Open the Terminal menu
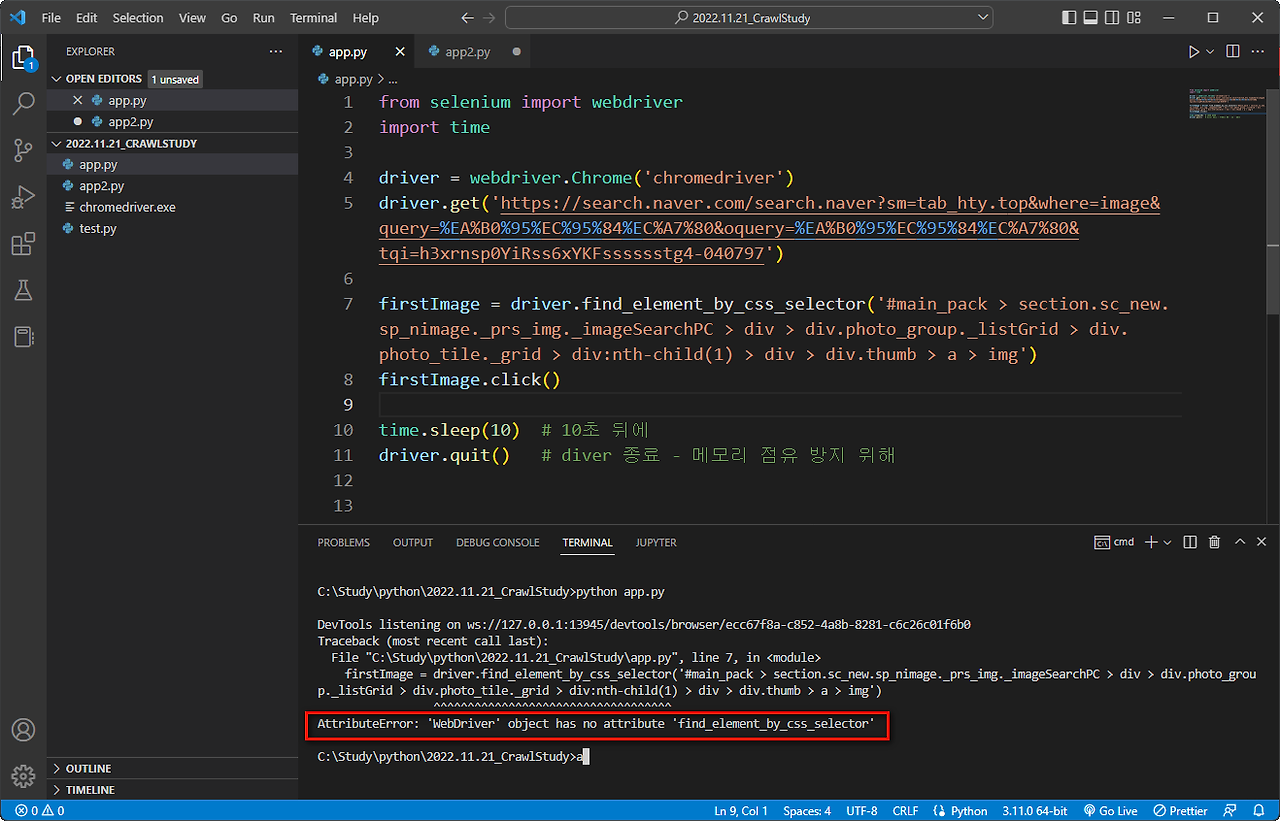 pyautogui.click(x=313, y=17)
